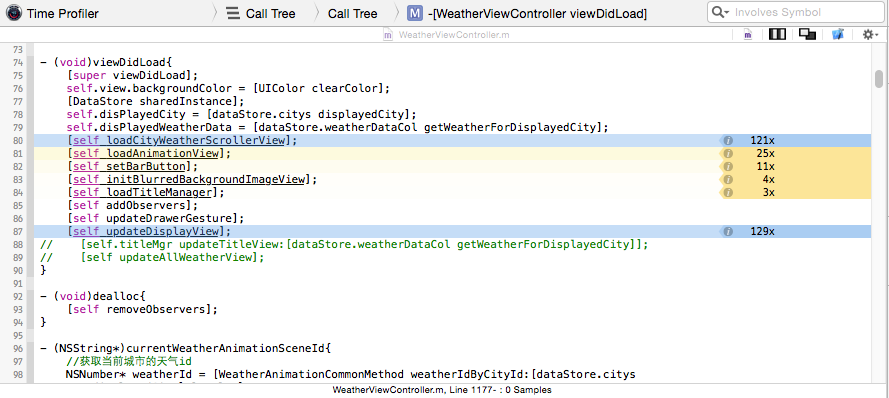Open file in Xcode via blueprint icon
The height and width of the screenshot is (398, 889).
click(x=838, y=35)
